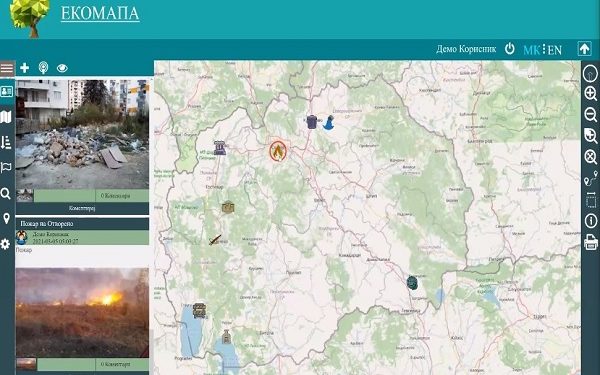The width and height of the screenshot is (600, 375).
Task: Click the geolocation pin icon beside plus
Action: pyautogui.click(x=44, y=68)
